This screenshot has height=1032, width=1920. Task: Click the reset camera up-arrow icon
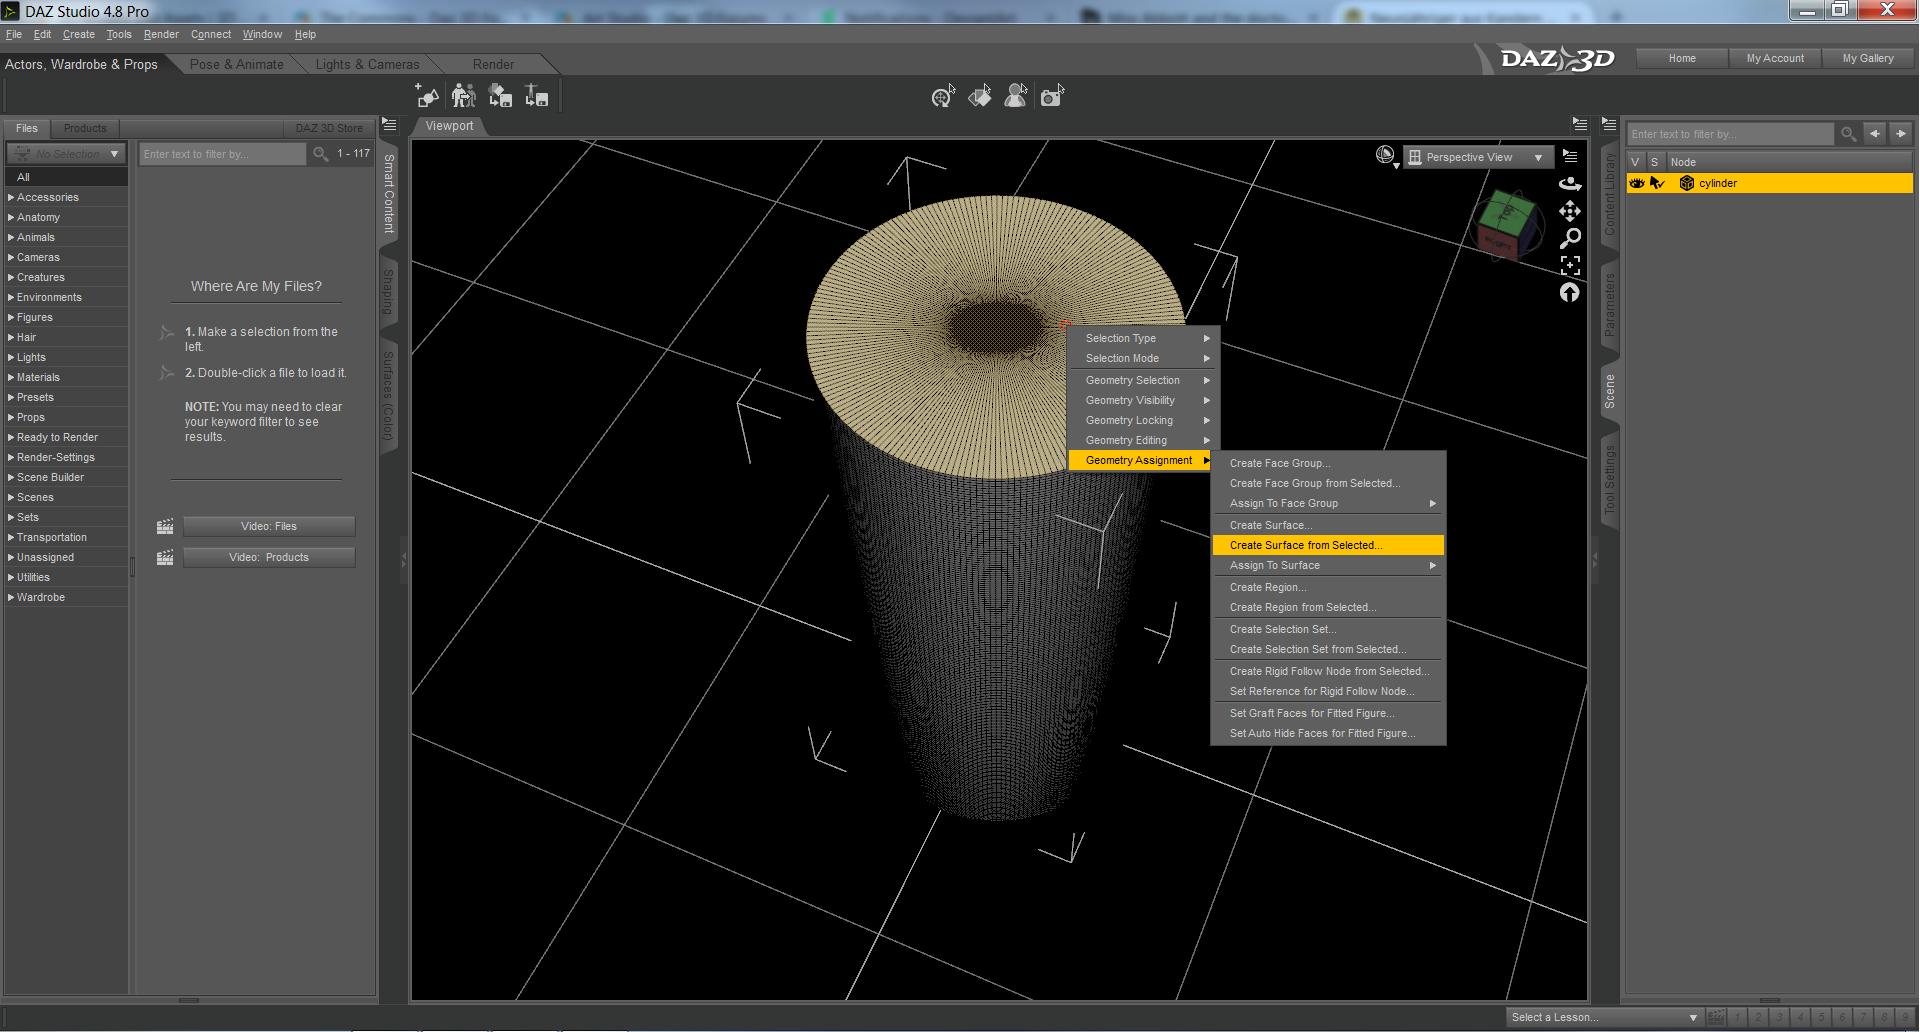pyautogui.click(x=1570, y=292)
